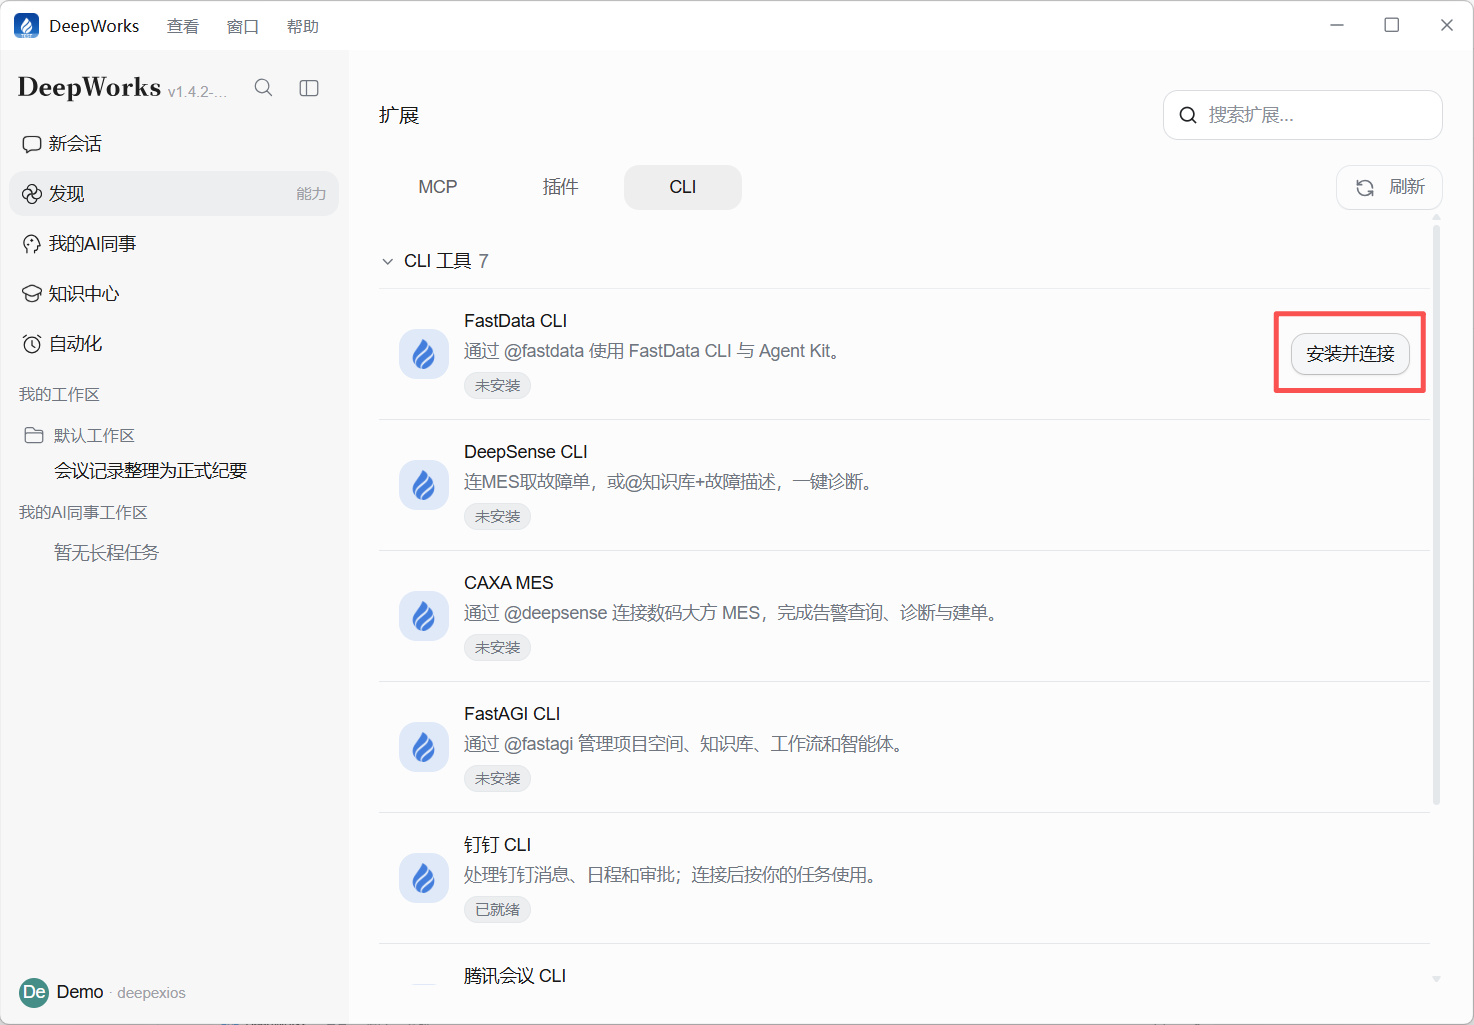Switch to the MCP tab

click(438, 187)
